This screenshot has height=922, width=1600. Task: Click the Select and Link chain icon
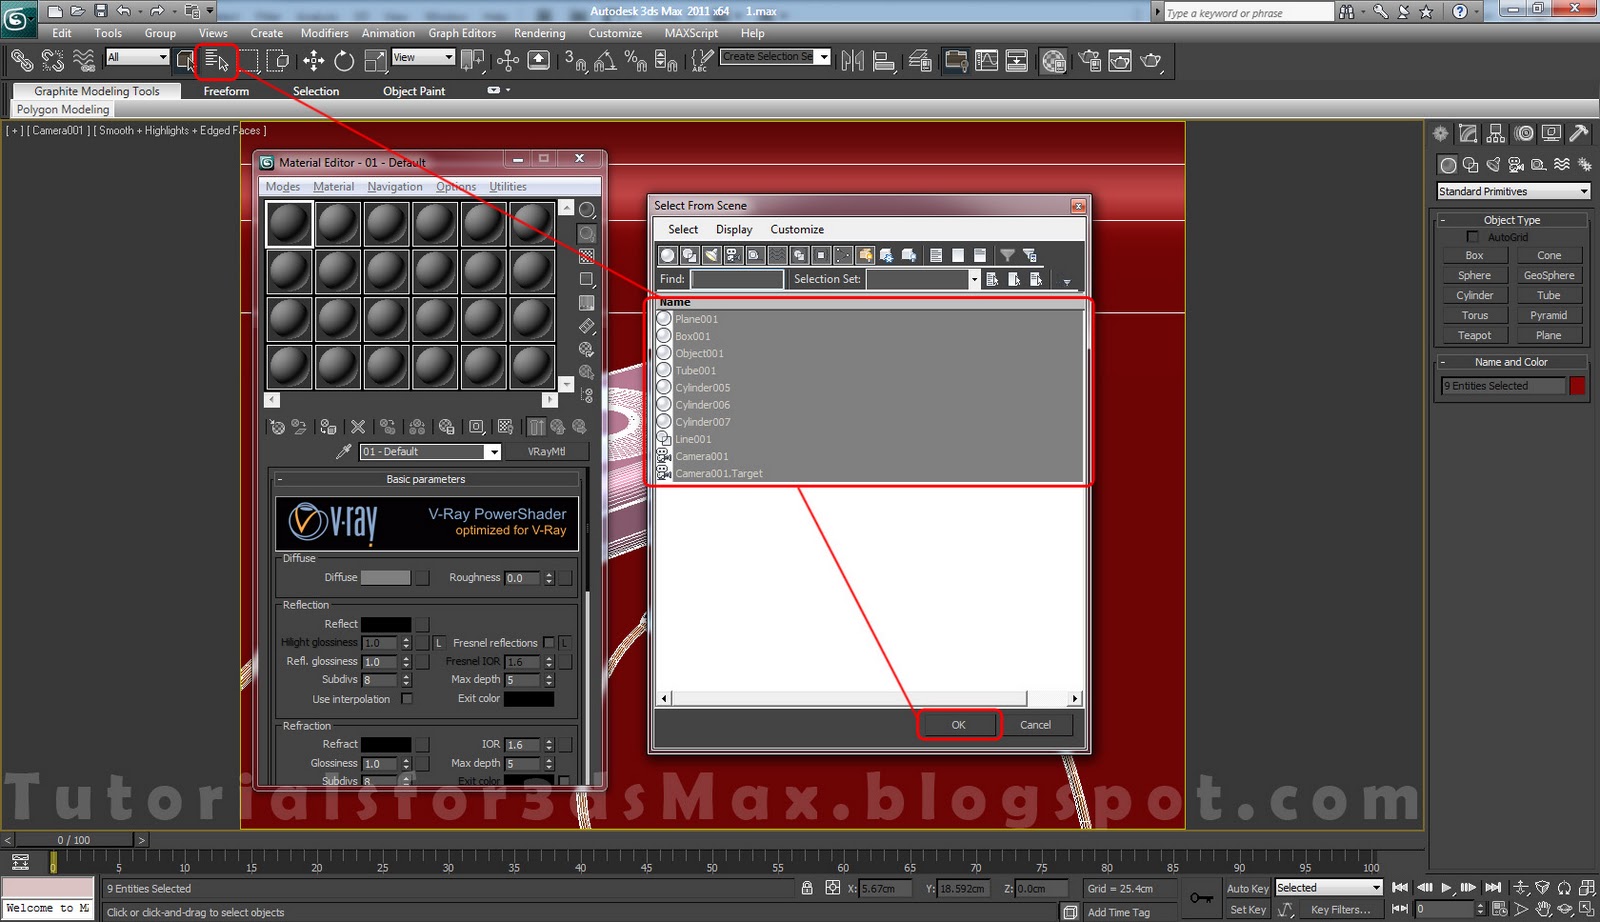click(x=21, y=61)
